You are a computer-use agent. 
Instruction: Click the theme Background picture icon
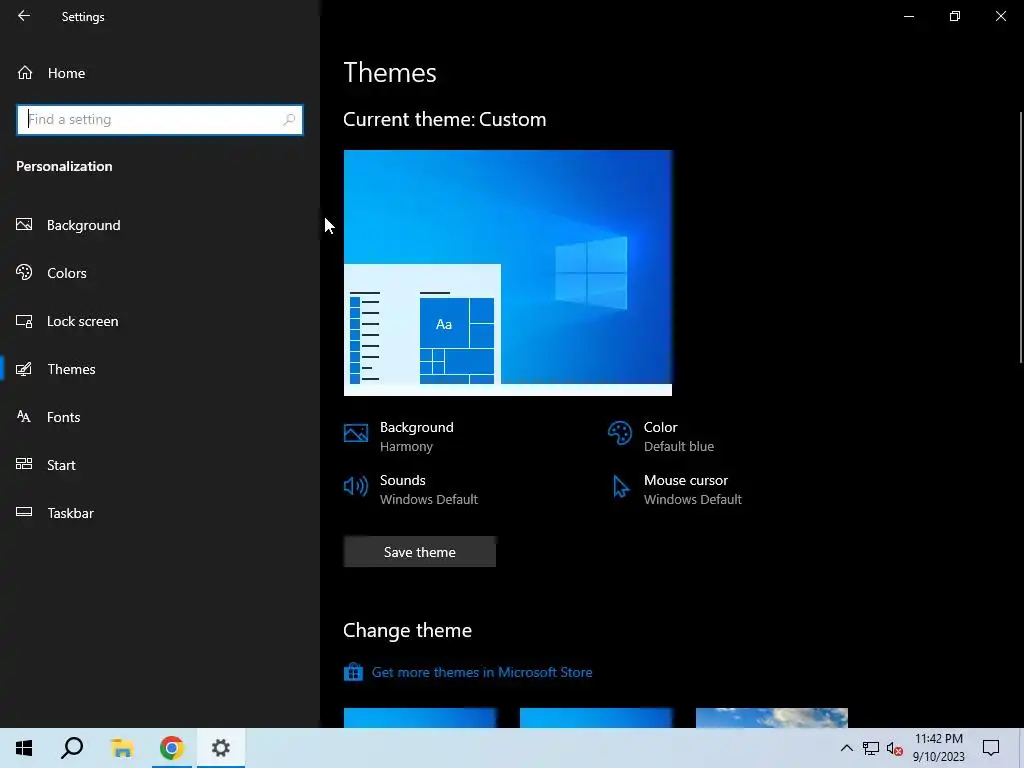click(356, 433)
